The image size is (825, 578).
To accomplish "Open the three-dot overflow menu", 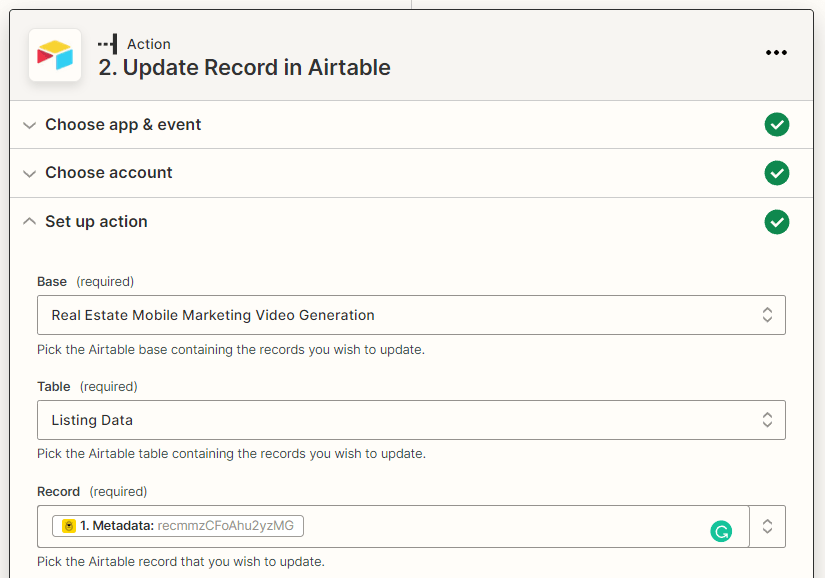I will 777,52.
